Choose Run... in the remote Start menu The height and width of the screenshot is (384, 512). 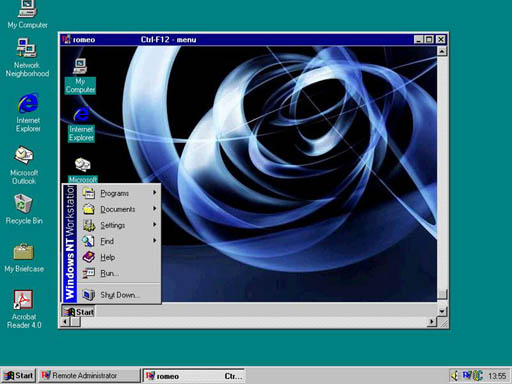[x=120, y=273]
